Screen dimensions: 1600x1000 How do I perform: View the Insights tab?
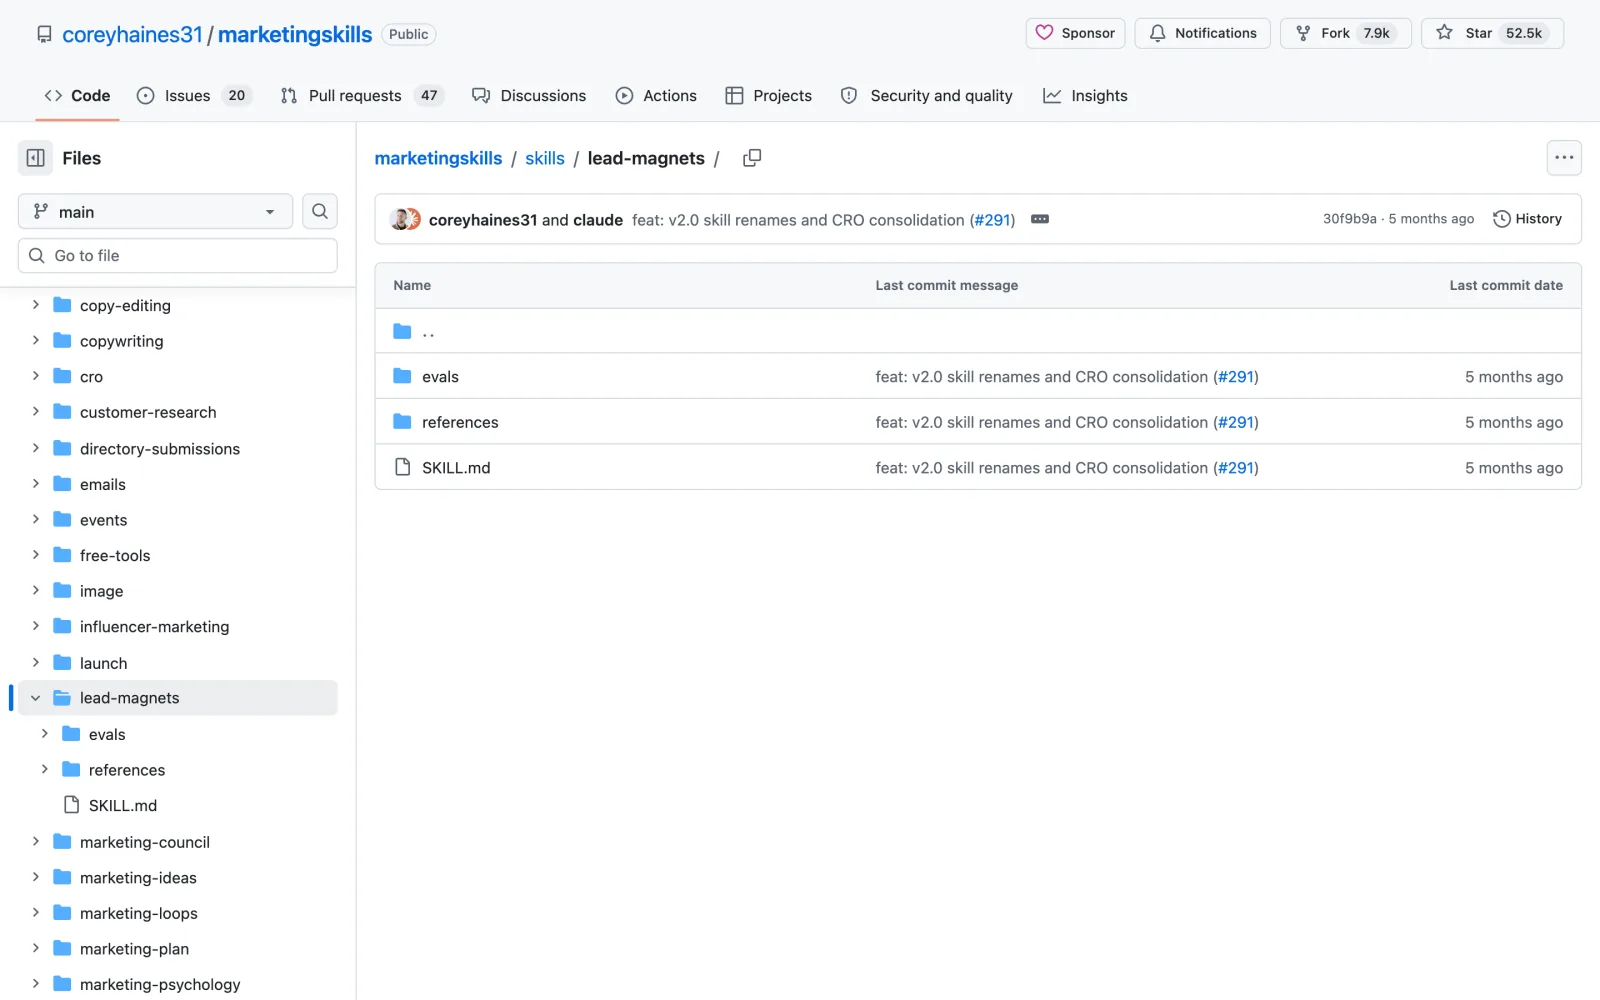click(1085, 96)
